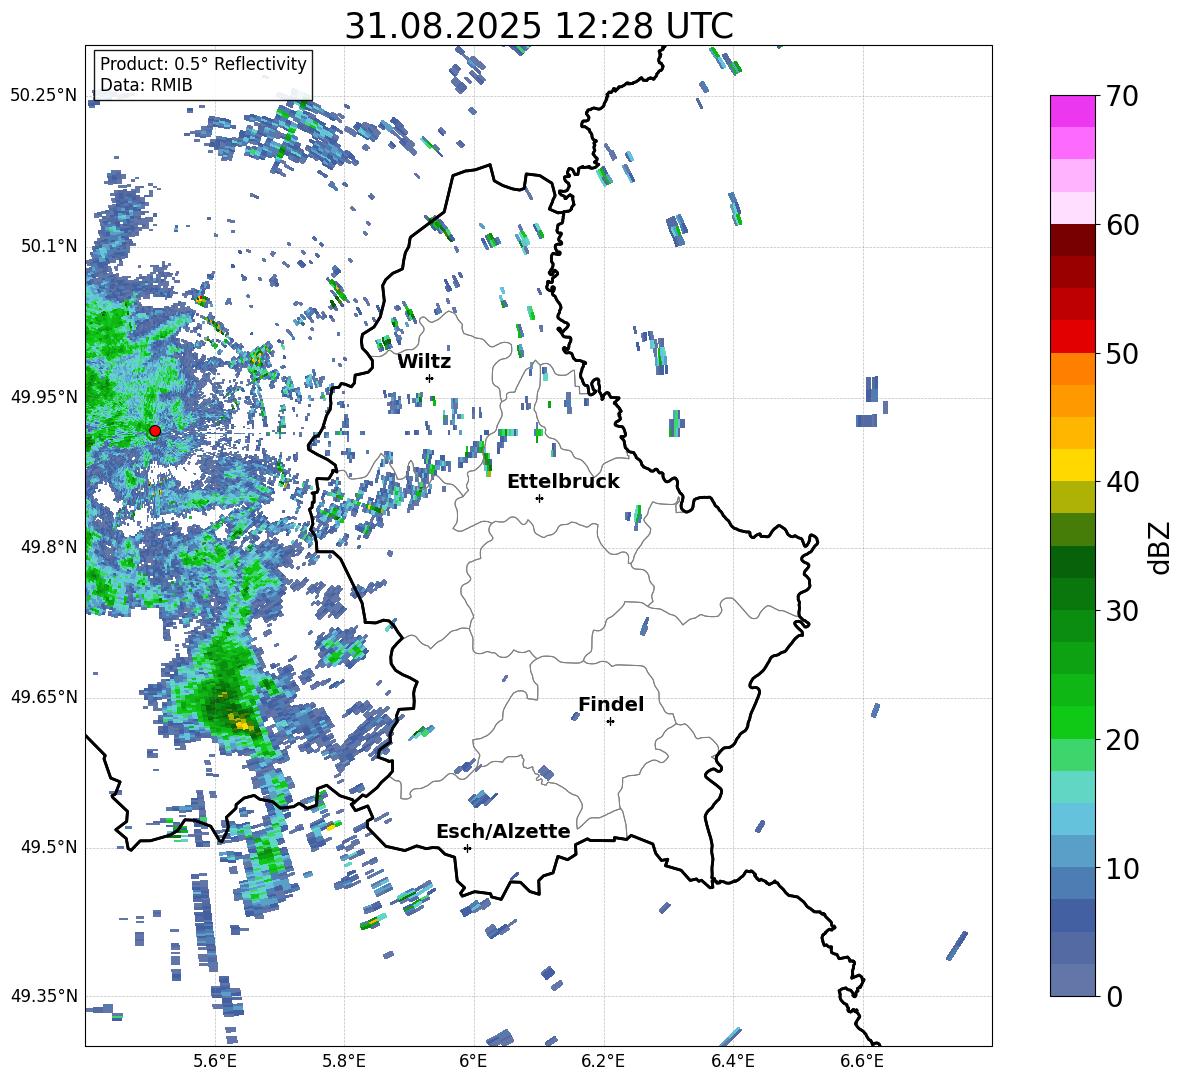Screen dimensions: 1184x1081
Task: Click the colorbar tick label 30
Action: click(1122, 611)
